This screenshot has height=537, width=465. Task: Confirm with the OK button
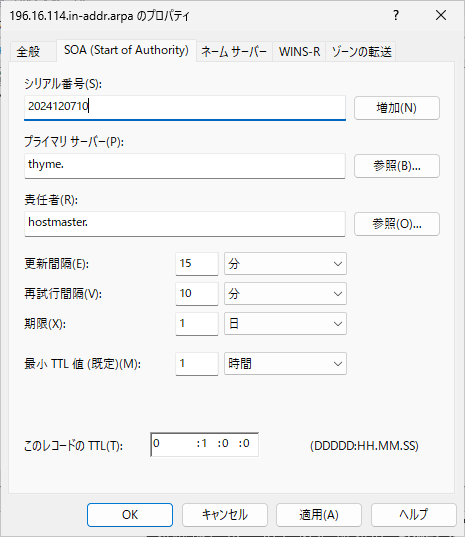pos(130,515)
